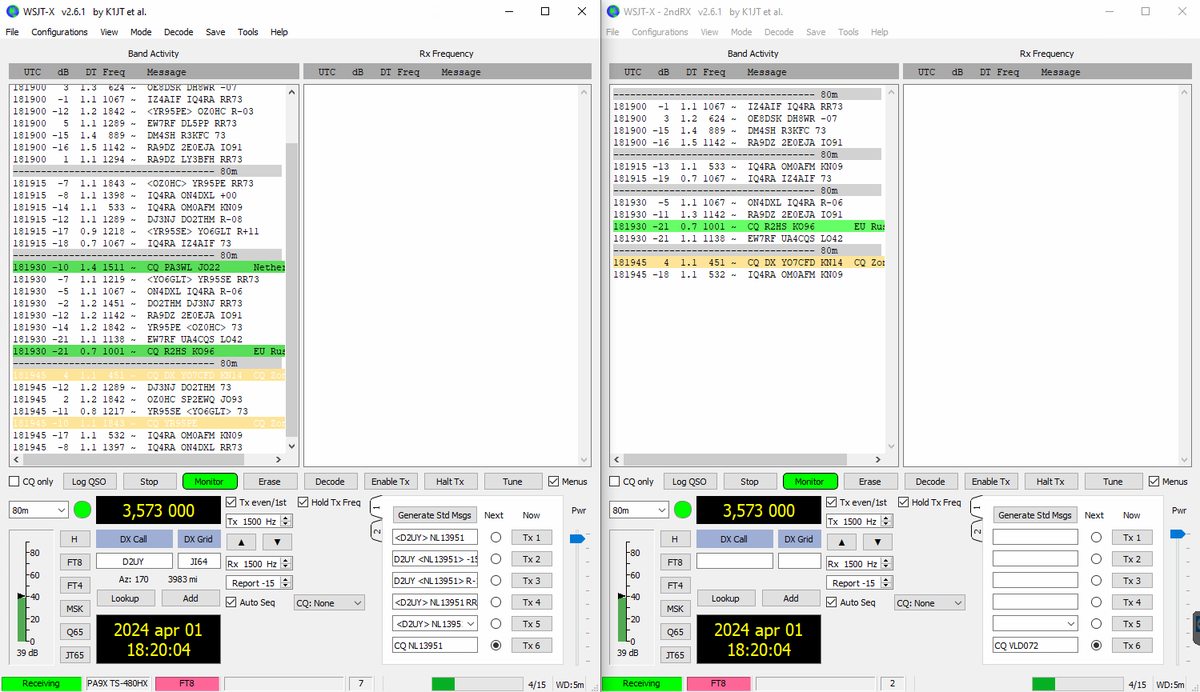Click Rx 1500 Hz spinner in left window

[259, 563]
